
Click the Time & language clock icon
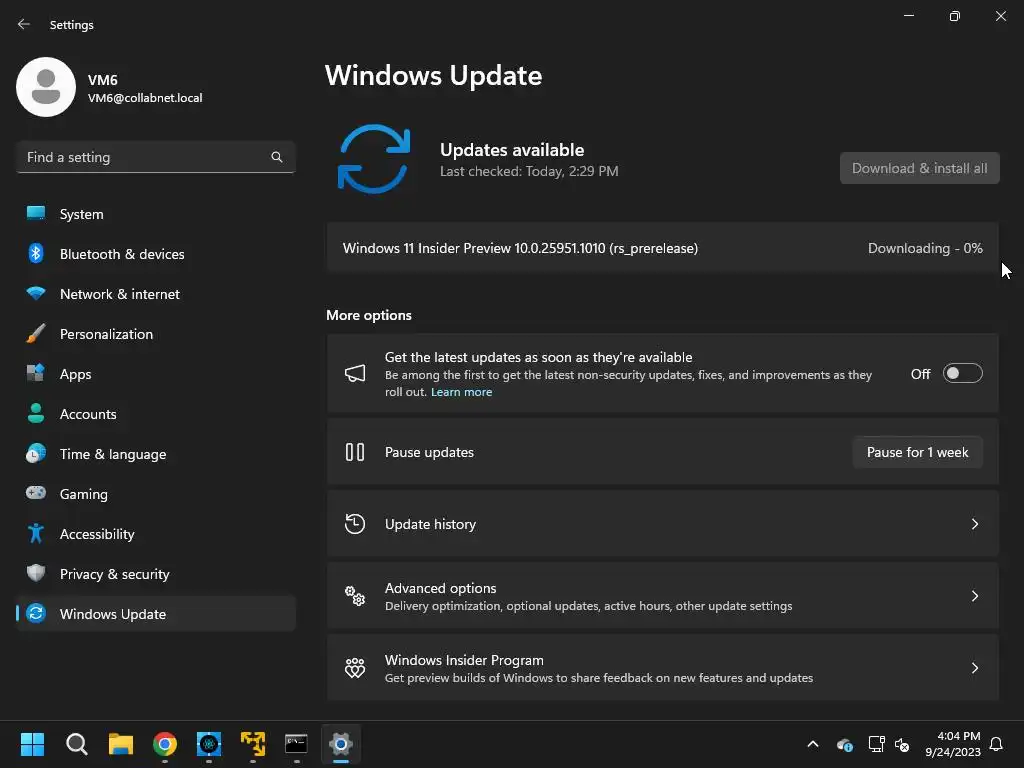pos(36,453)
